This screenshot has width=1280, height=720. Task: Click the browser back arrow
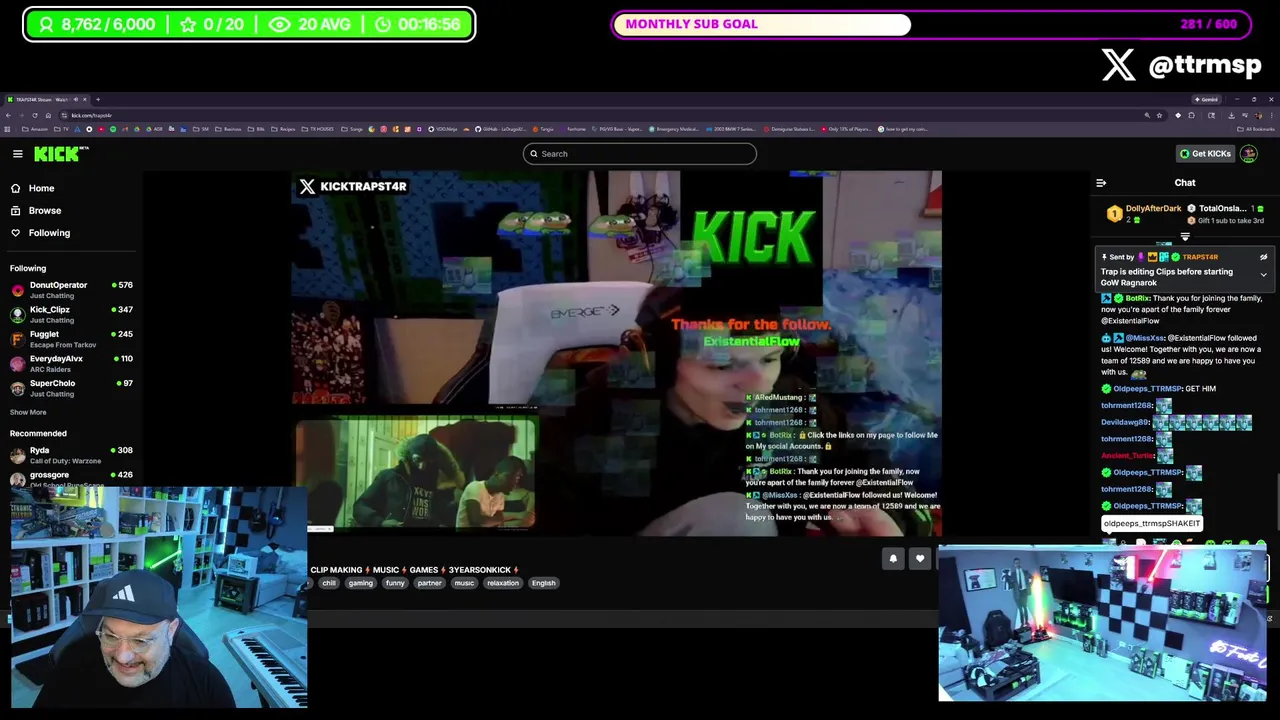(8, 115)
